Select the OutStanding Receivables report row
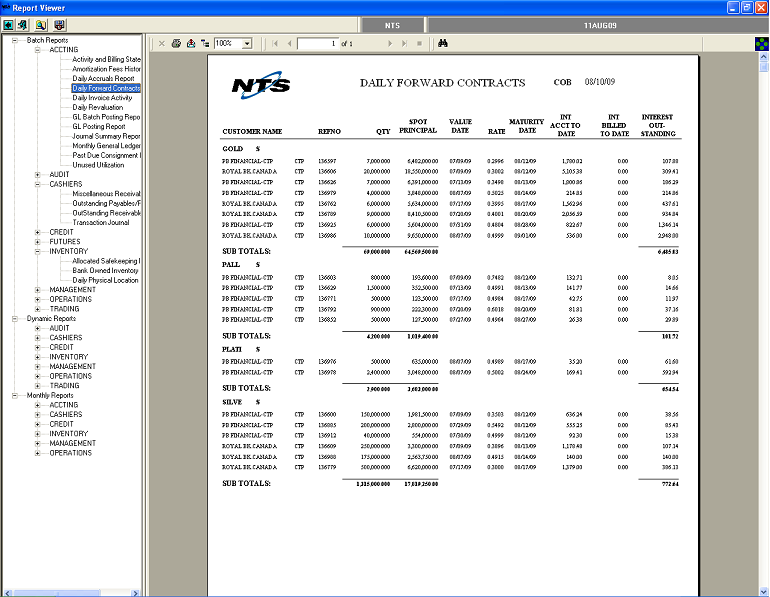The image size is (770, 597). point(106,213)
